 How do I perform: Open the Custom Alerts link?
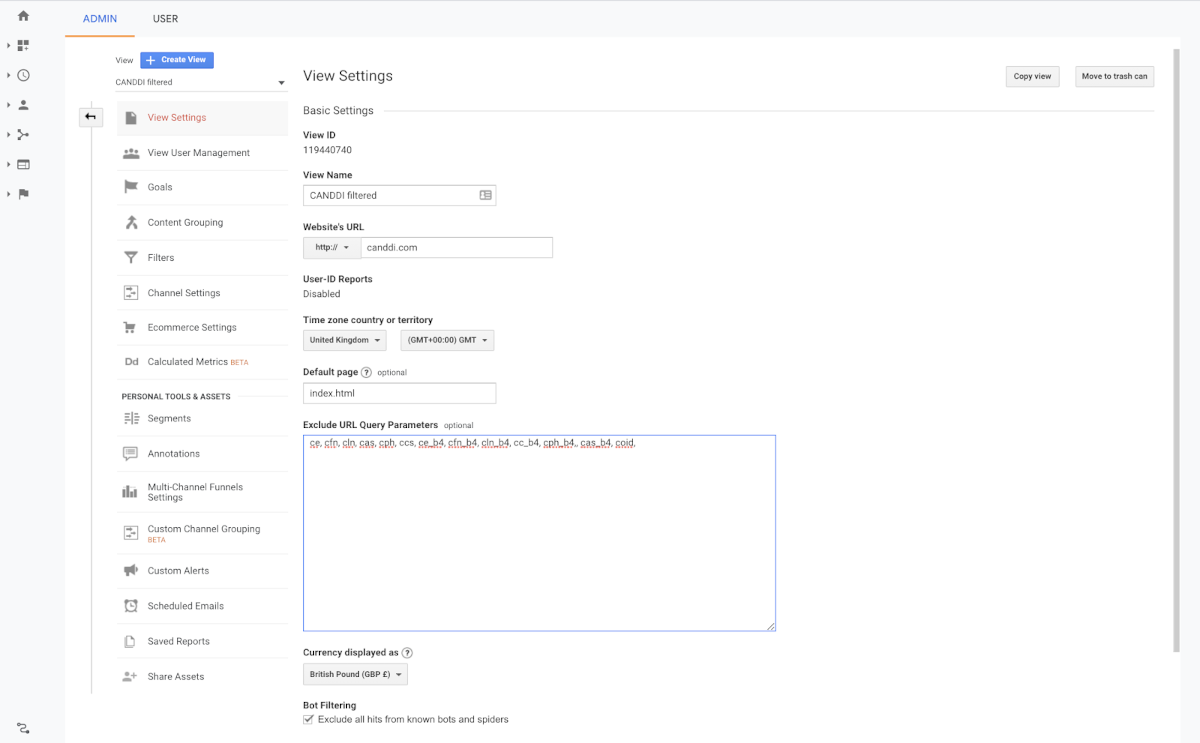[x=178, y=571]
